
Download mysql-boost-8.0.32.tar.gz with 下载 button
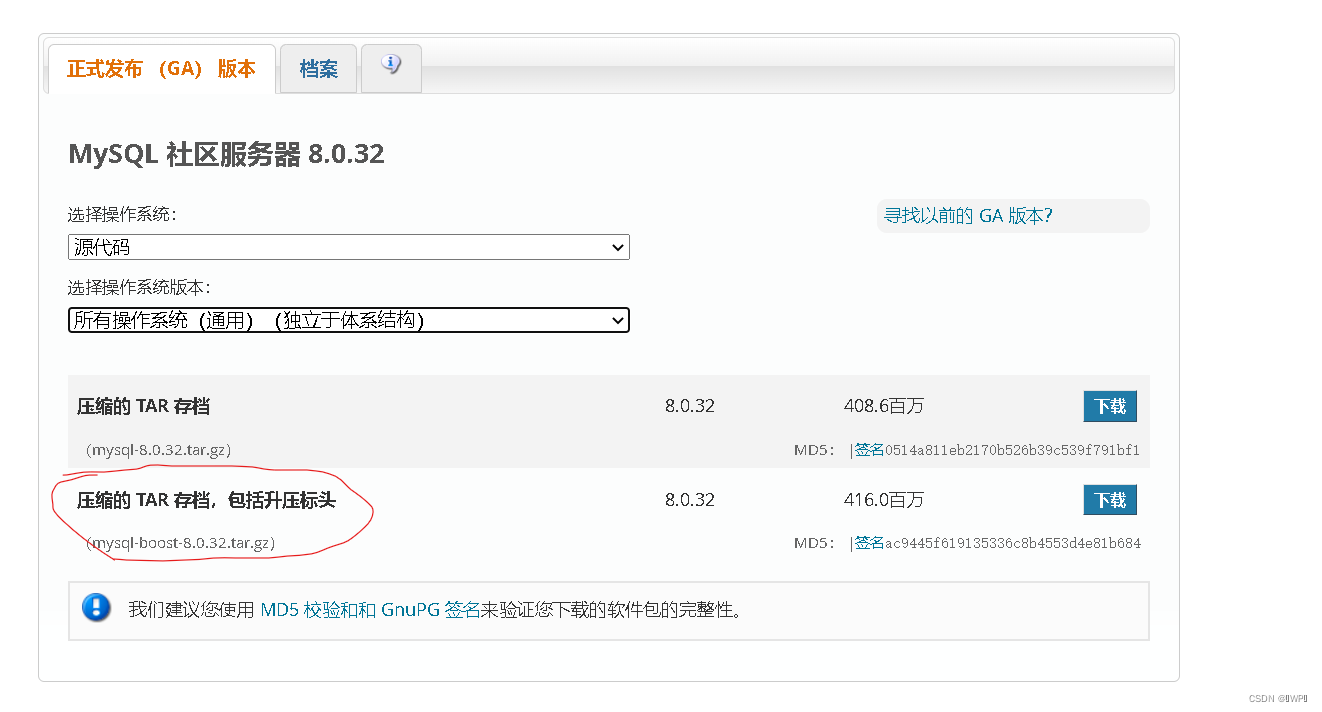(1110, 500)
